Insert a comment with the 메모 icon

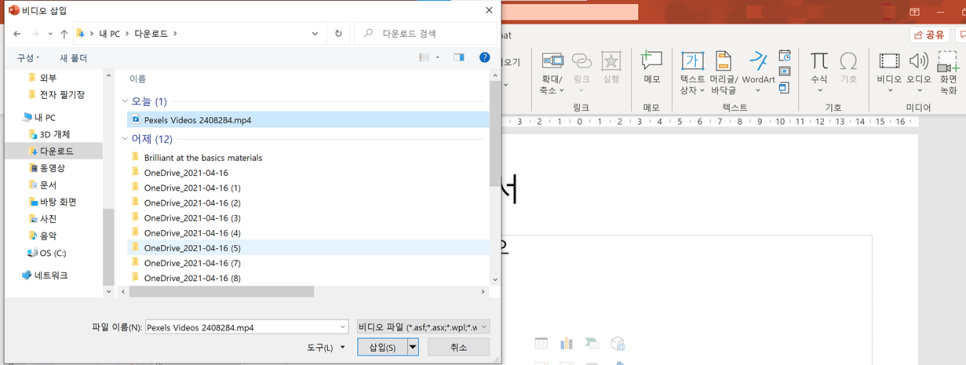(x=651, y=60)
